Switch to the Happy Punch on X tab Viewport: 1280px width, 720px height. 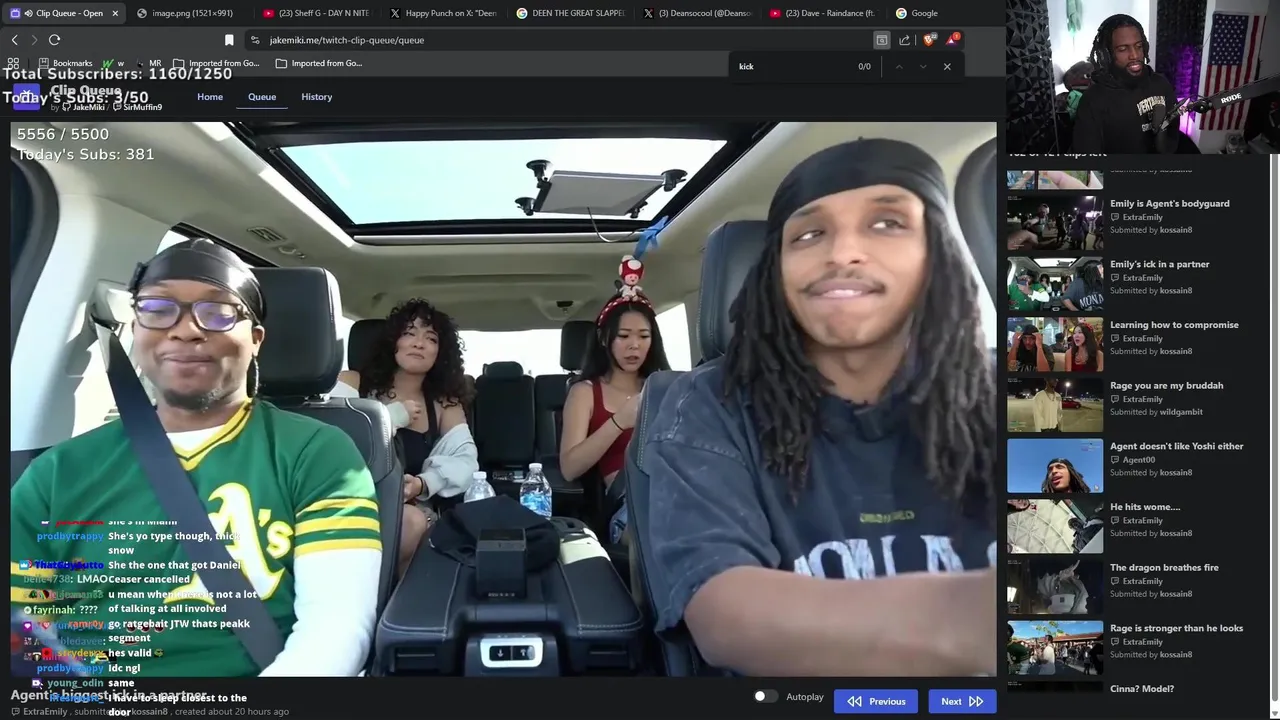(x=445, y=13)
